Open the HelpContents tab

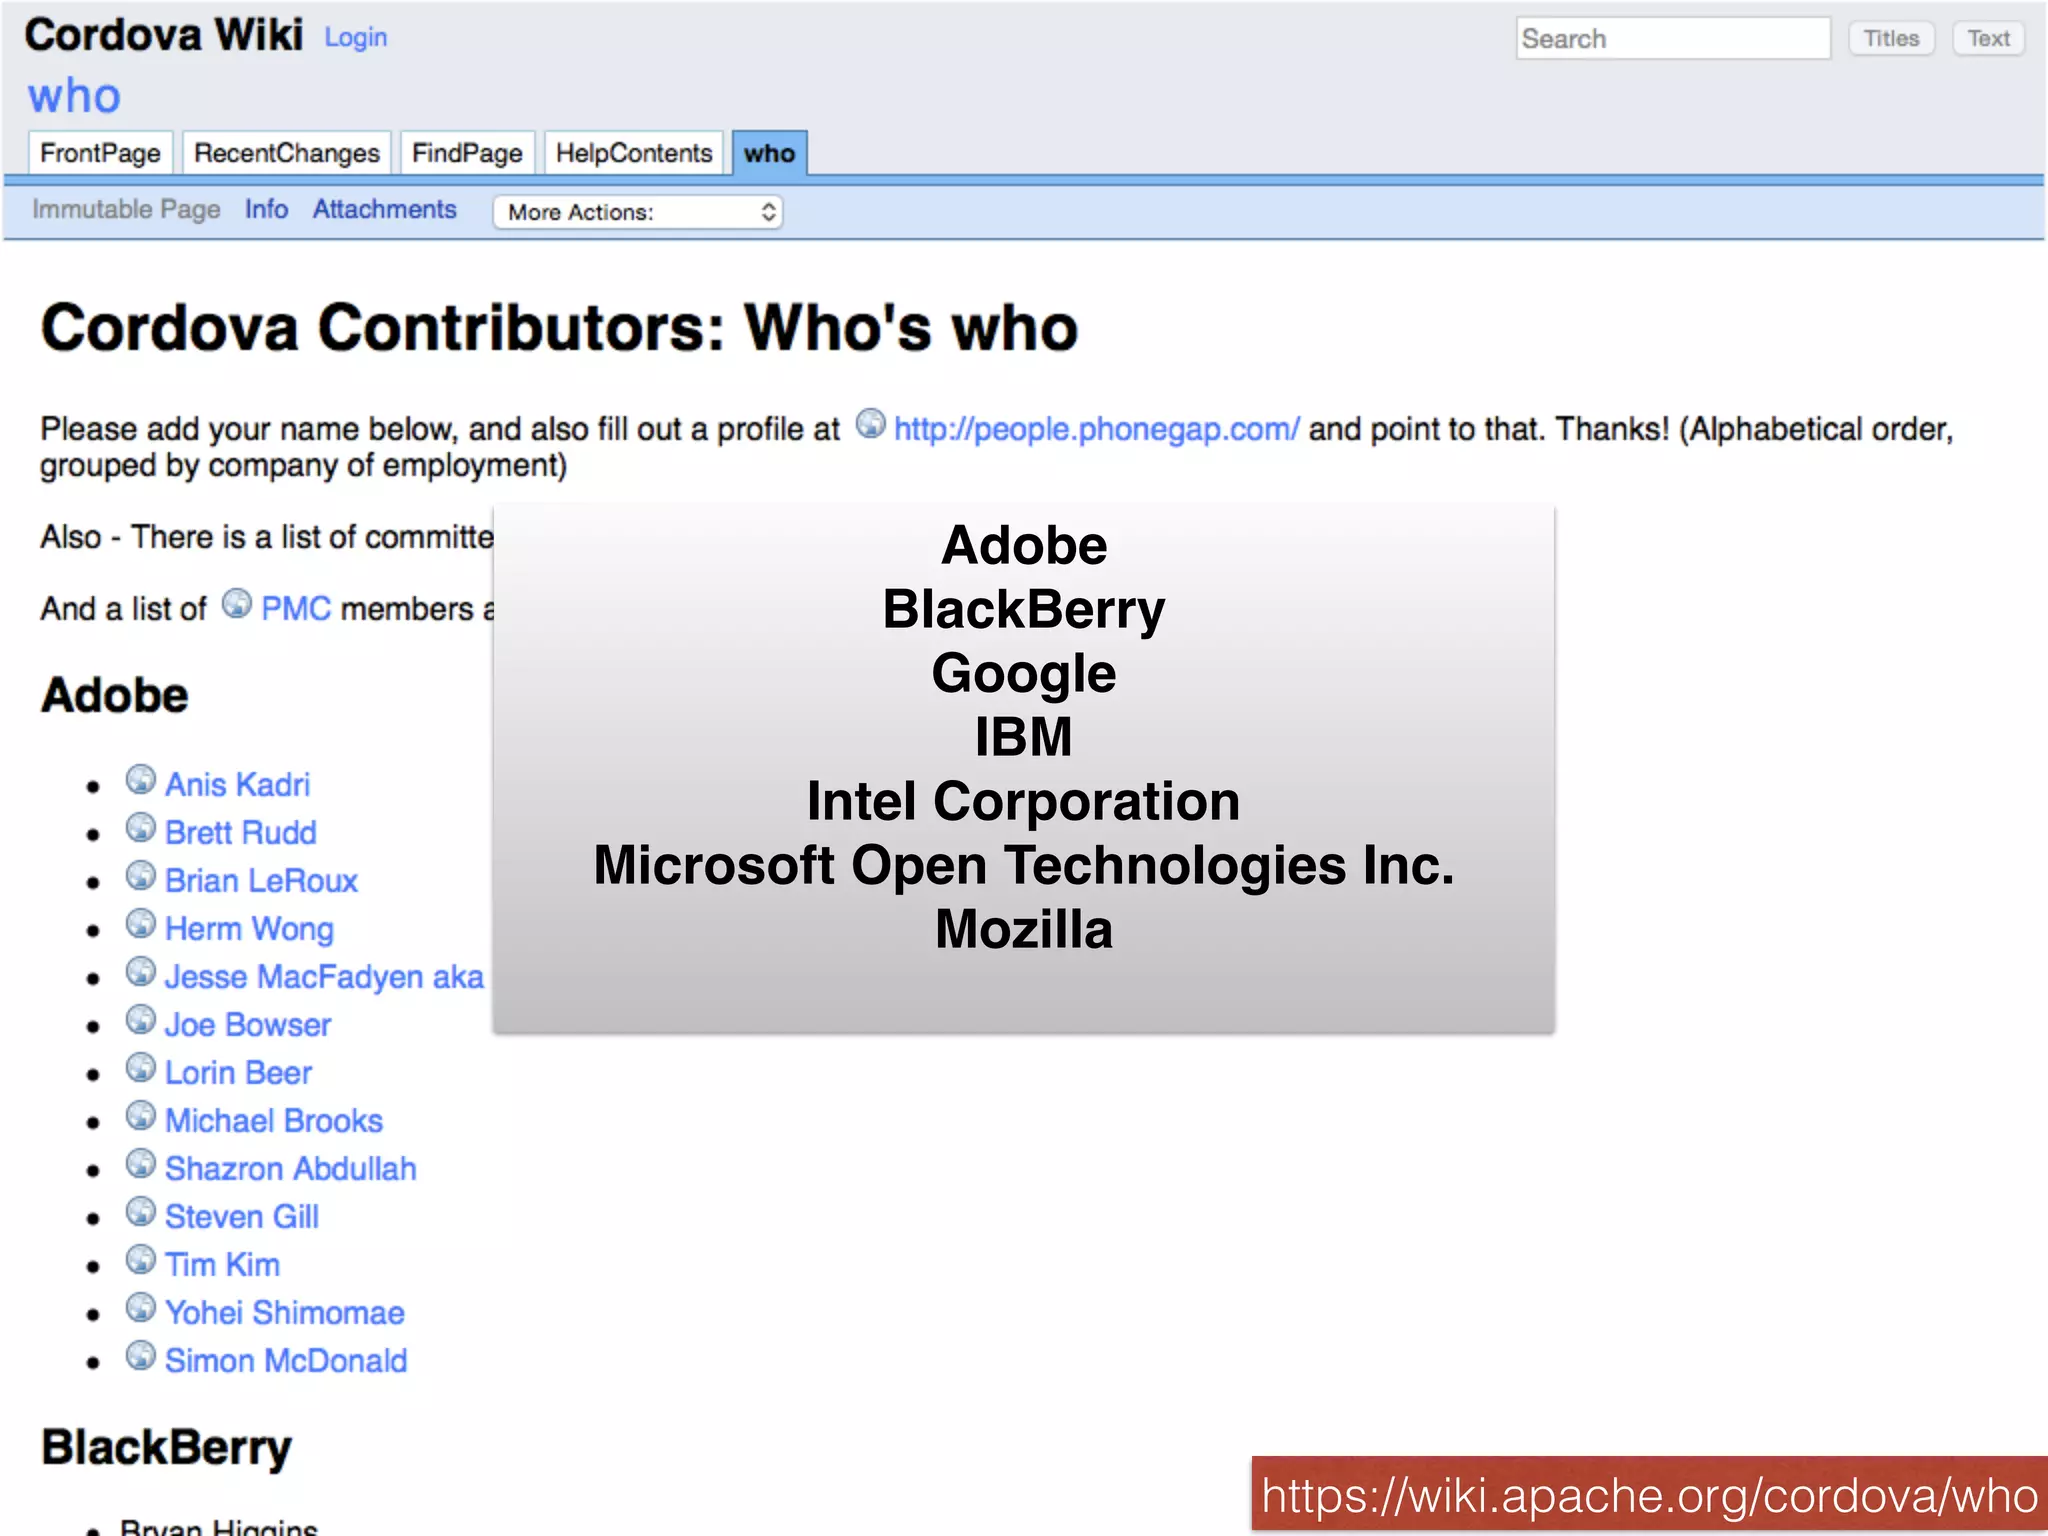(x=634, y=153)
